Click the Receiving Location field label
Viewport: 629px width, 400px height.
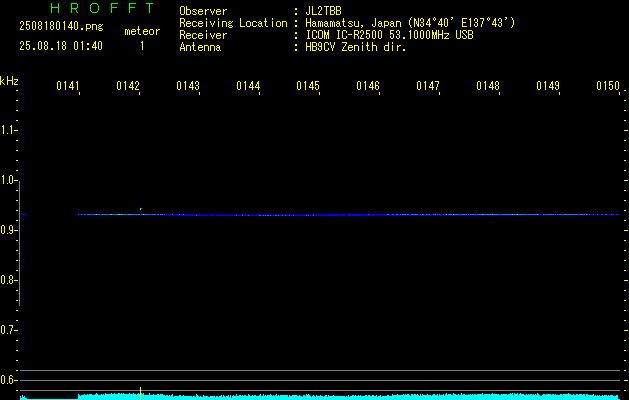(233, 23)
